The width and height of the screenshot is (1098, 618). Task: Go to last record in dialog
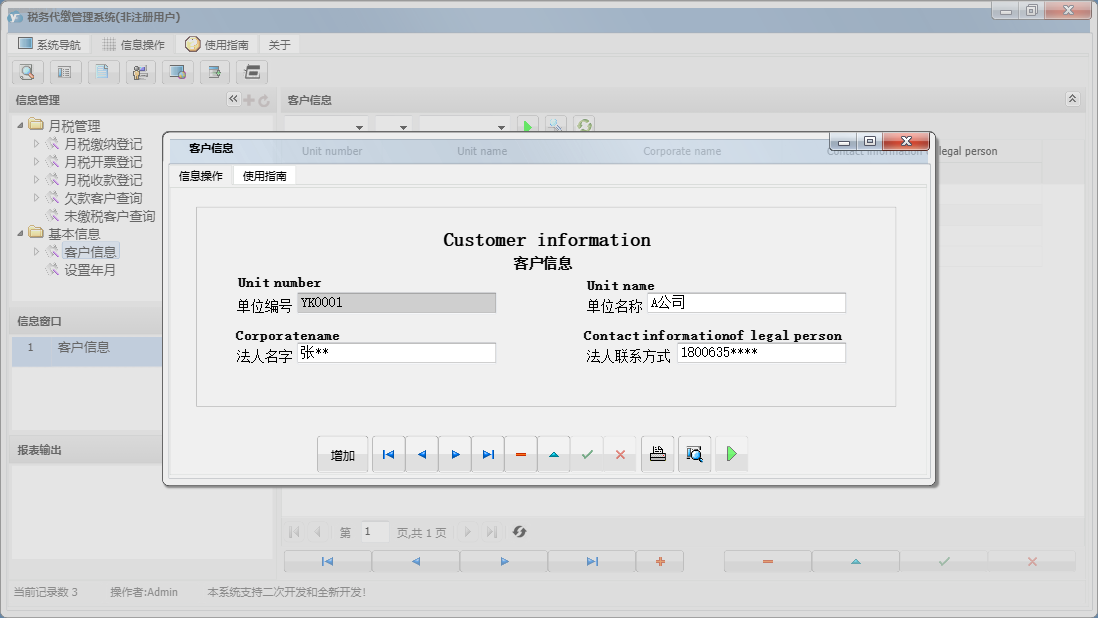coord(487,454)
